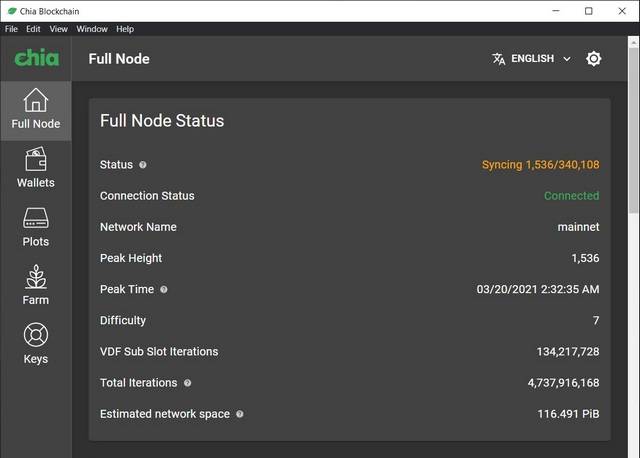Screen dimensions: 640x458
Task: Click the Chia logo
Action: click(35, 58)
